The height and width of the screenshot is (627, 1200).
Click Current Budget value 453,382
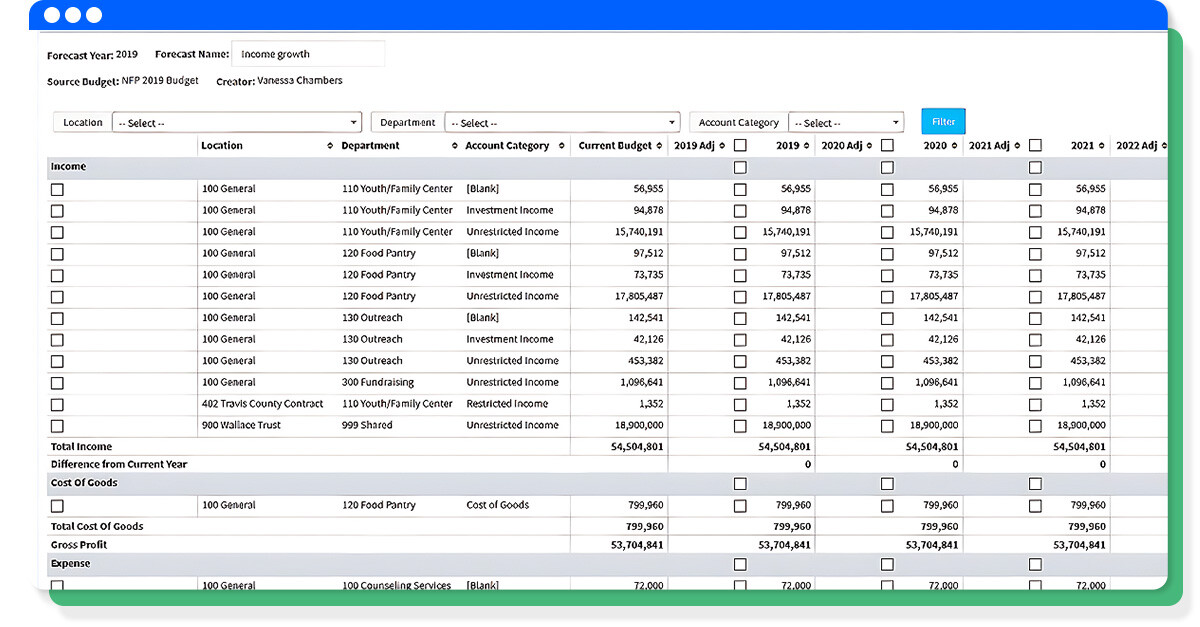point(647,361)
